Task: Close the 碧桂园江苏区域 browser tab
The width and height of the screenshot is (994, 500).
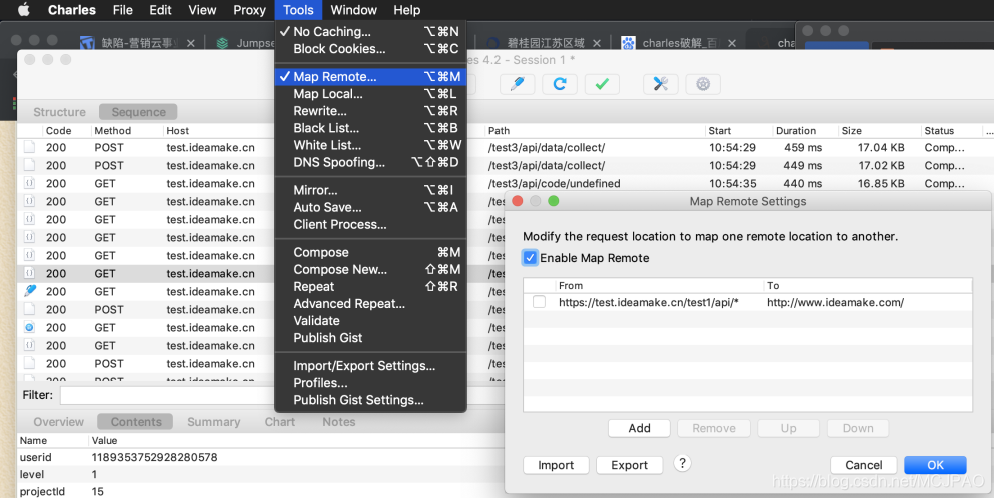Action: [x=597, y=43]
